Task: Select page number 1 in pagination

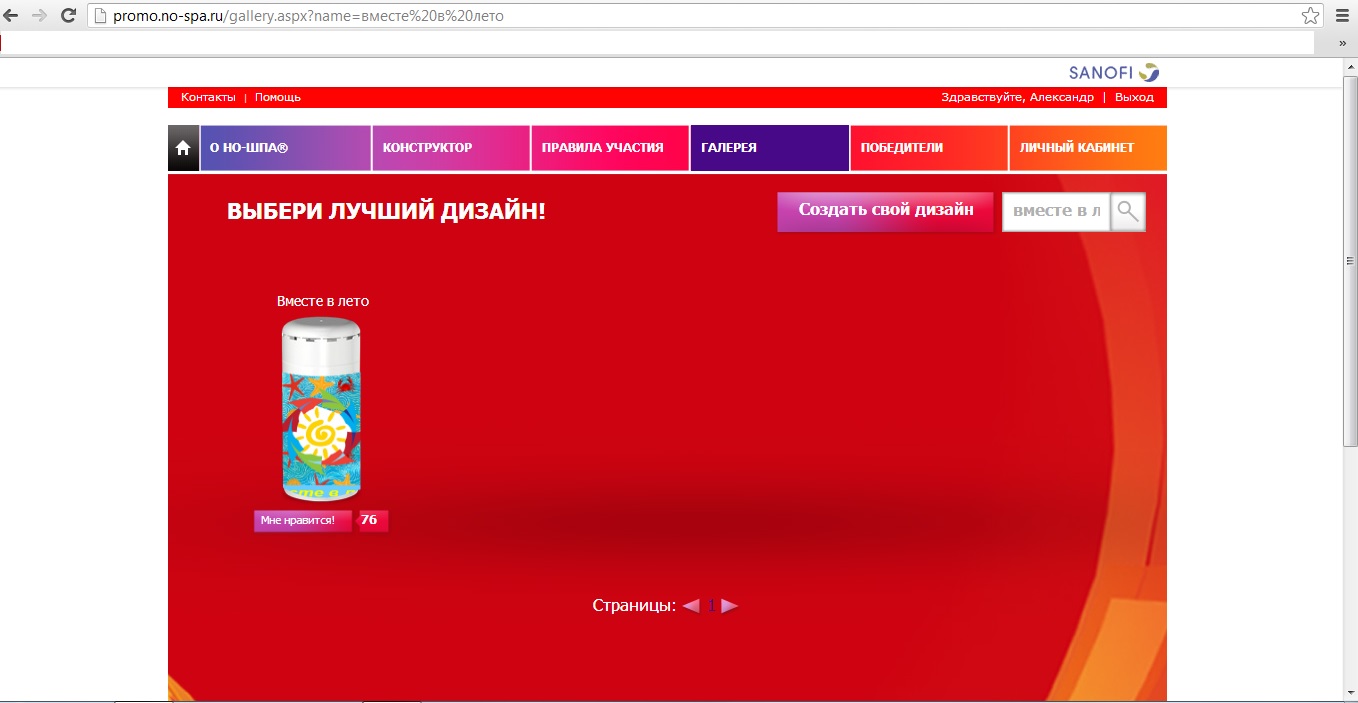Action: point(712,606)
